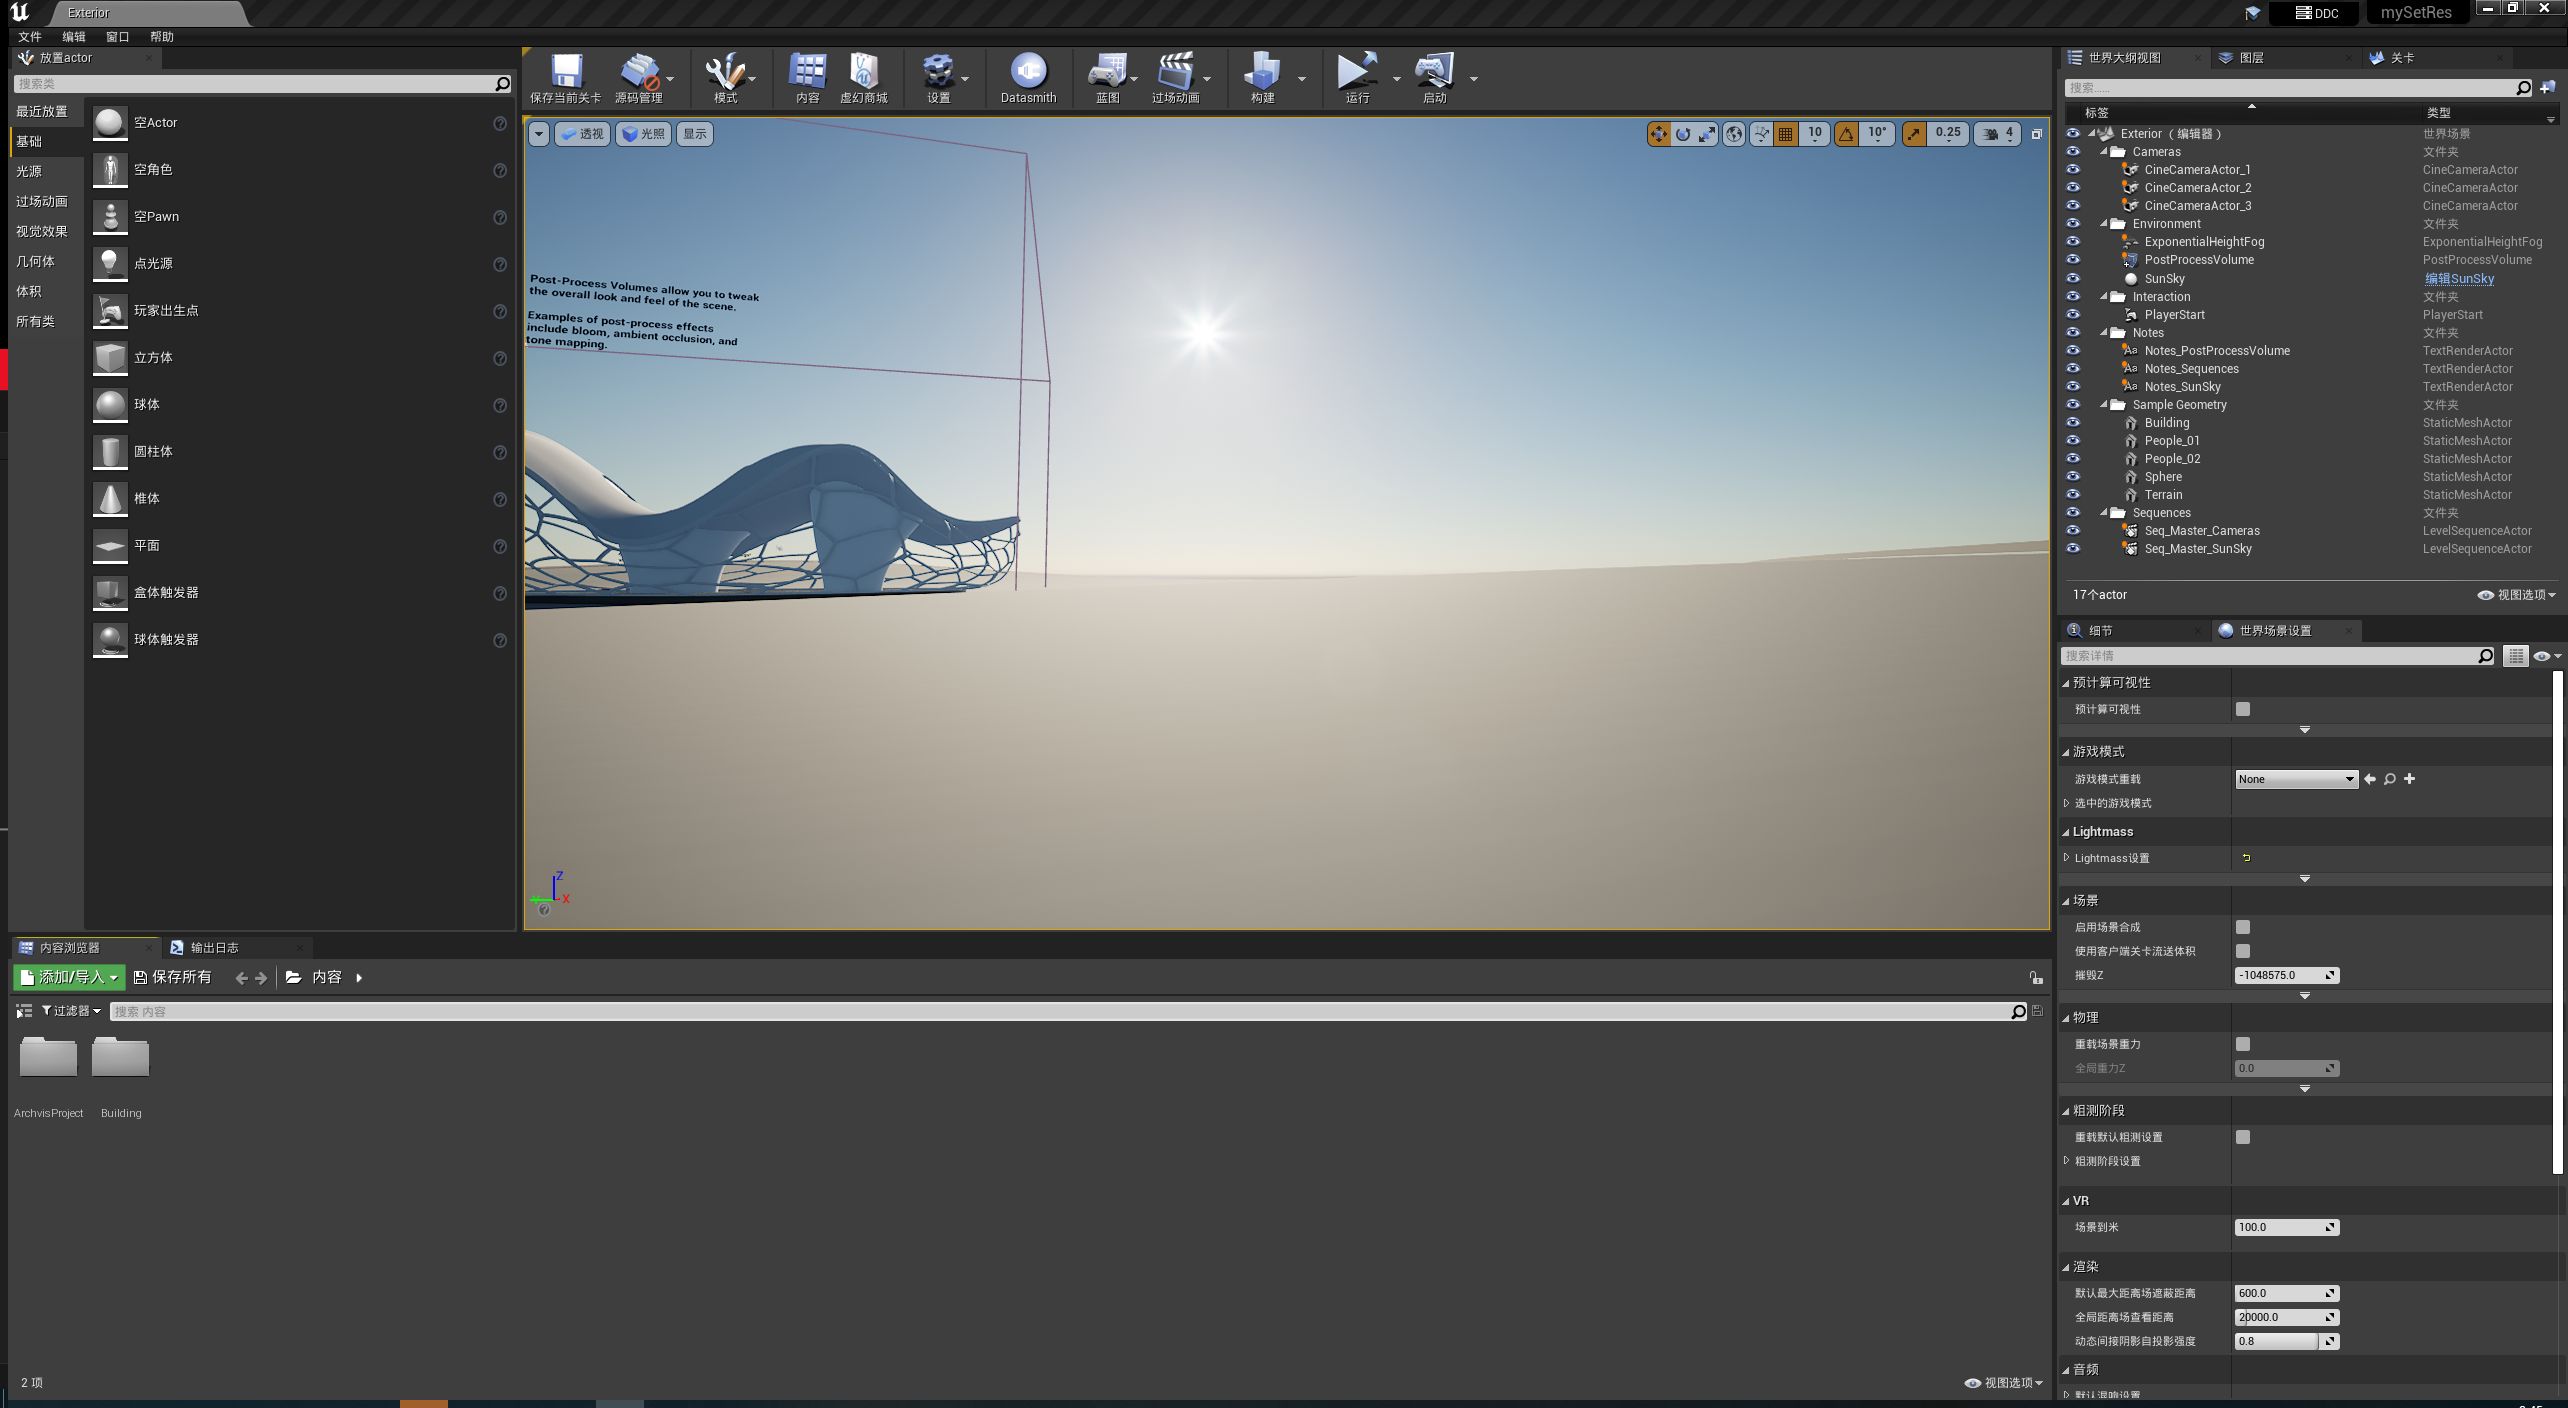
Task: Open camera speed setting in viewport
Action: [1997, 134]
